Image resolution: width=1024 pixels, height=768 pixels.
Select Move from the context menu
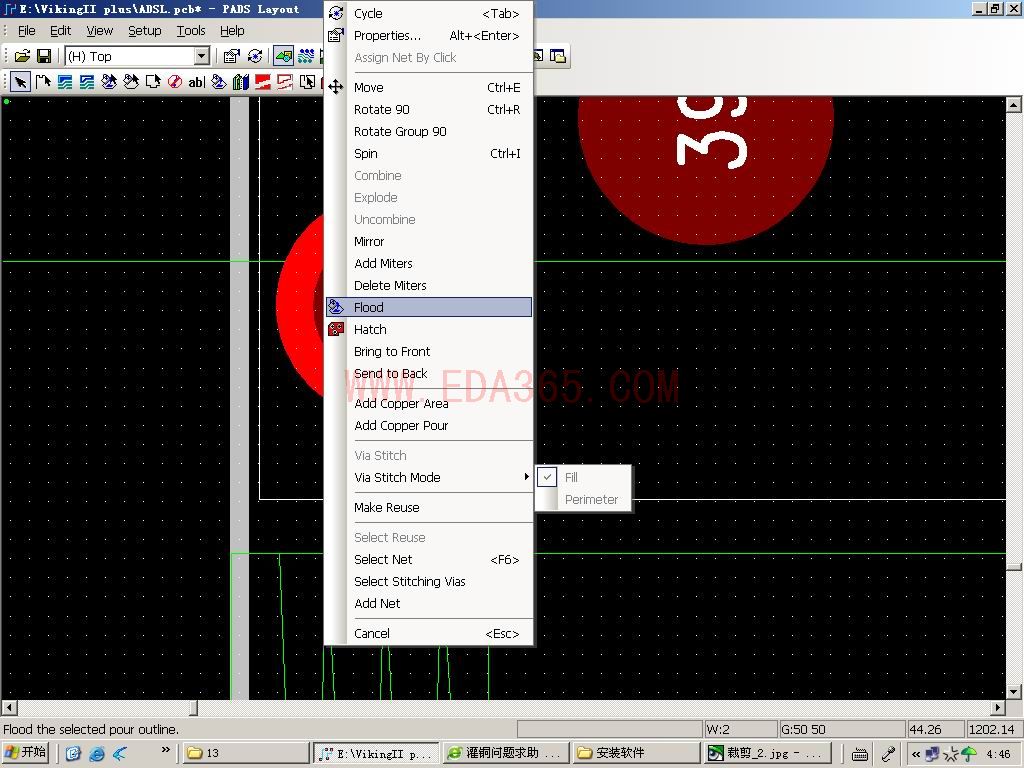click(429, 88)
